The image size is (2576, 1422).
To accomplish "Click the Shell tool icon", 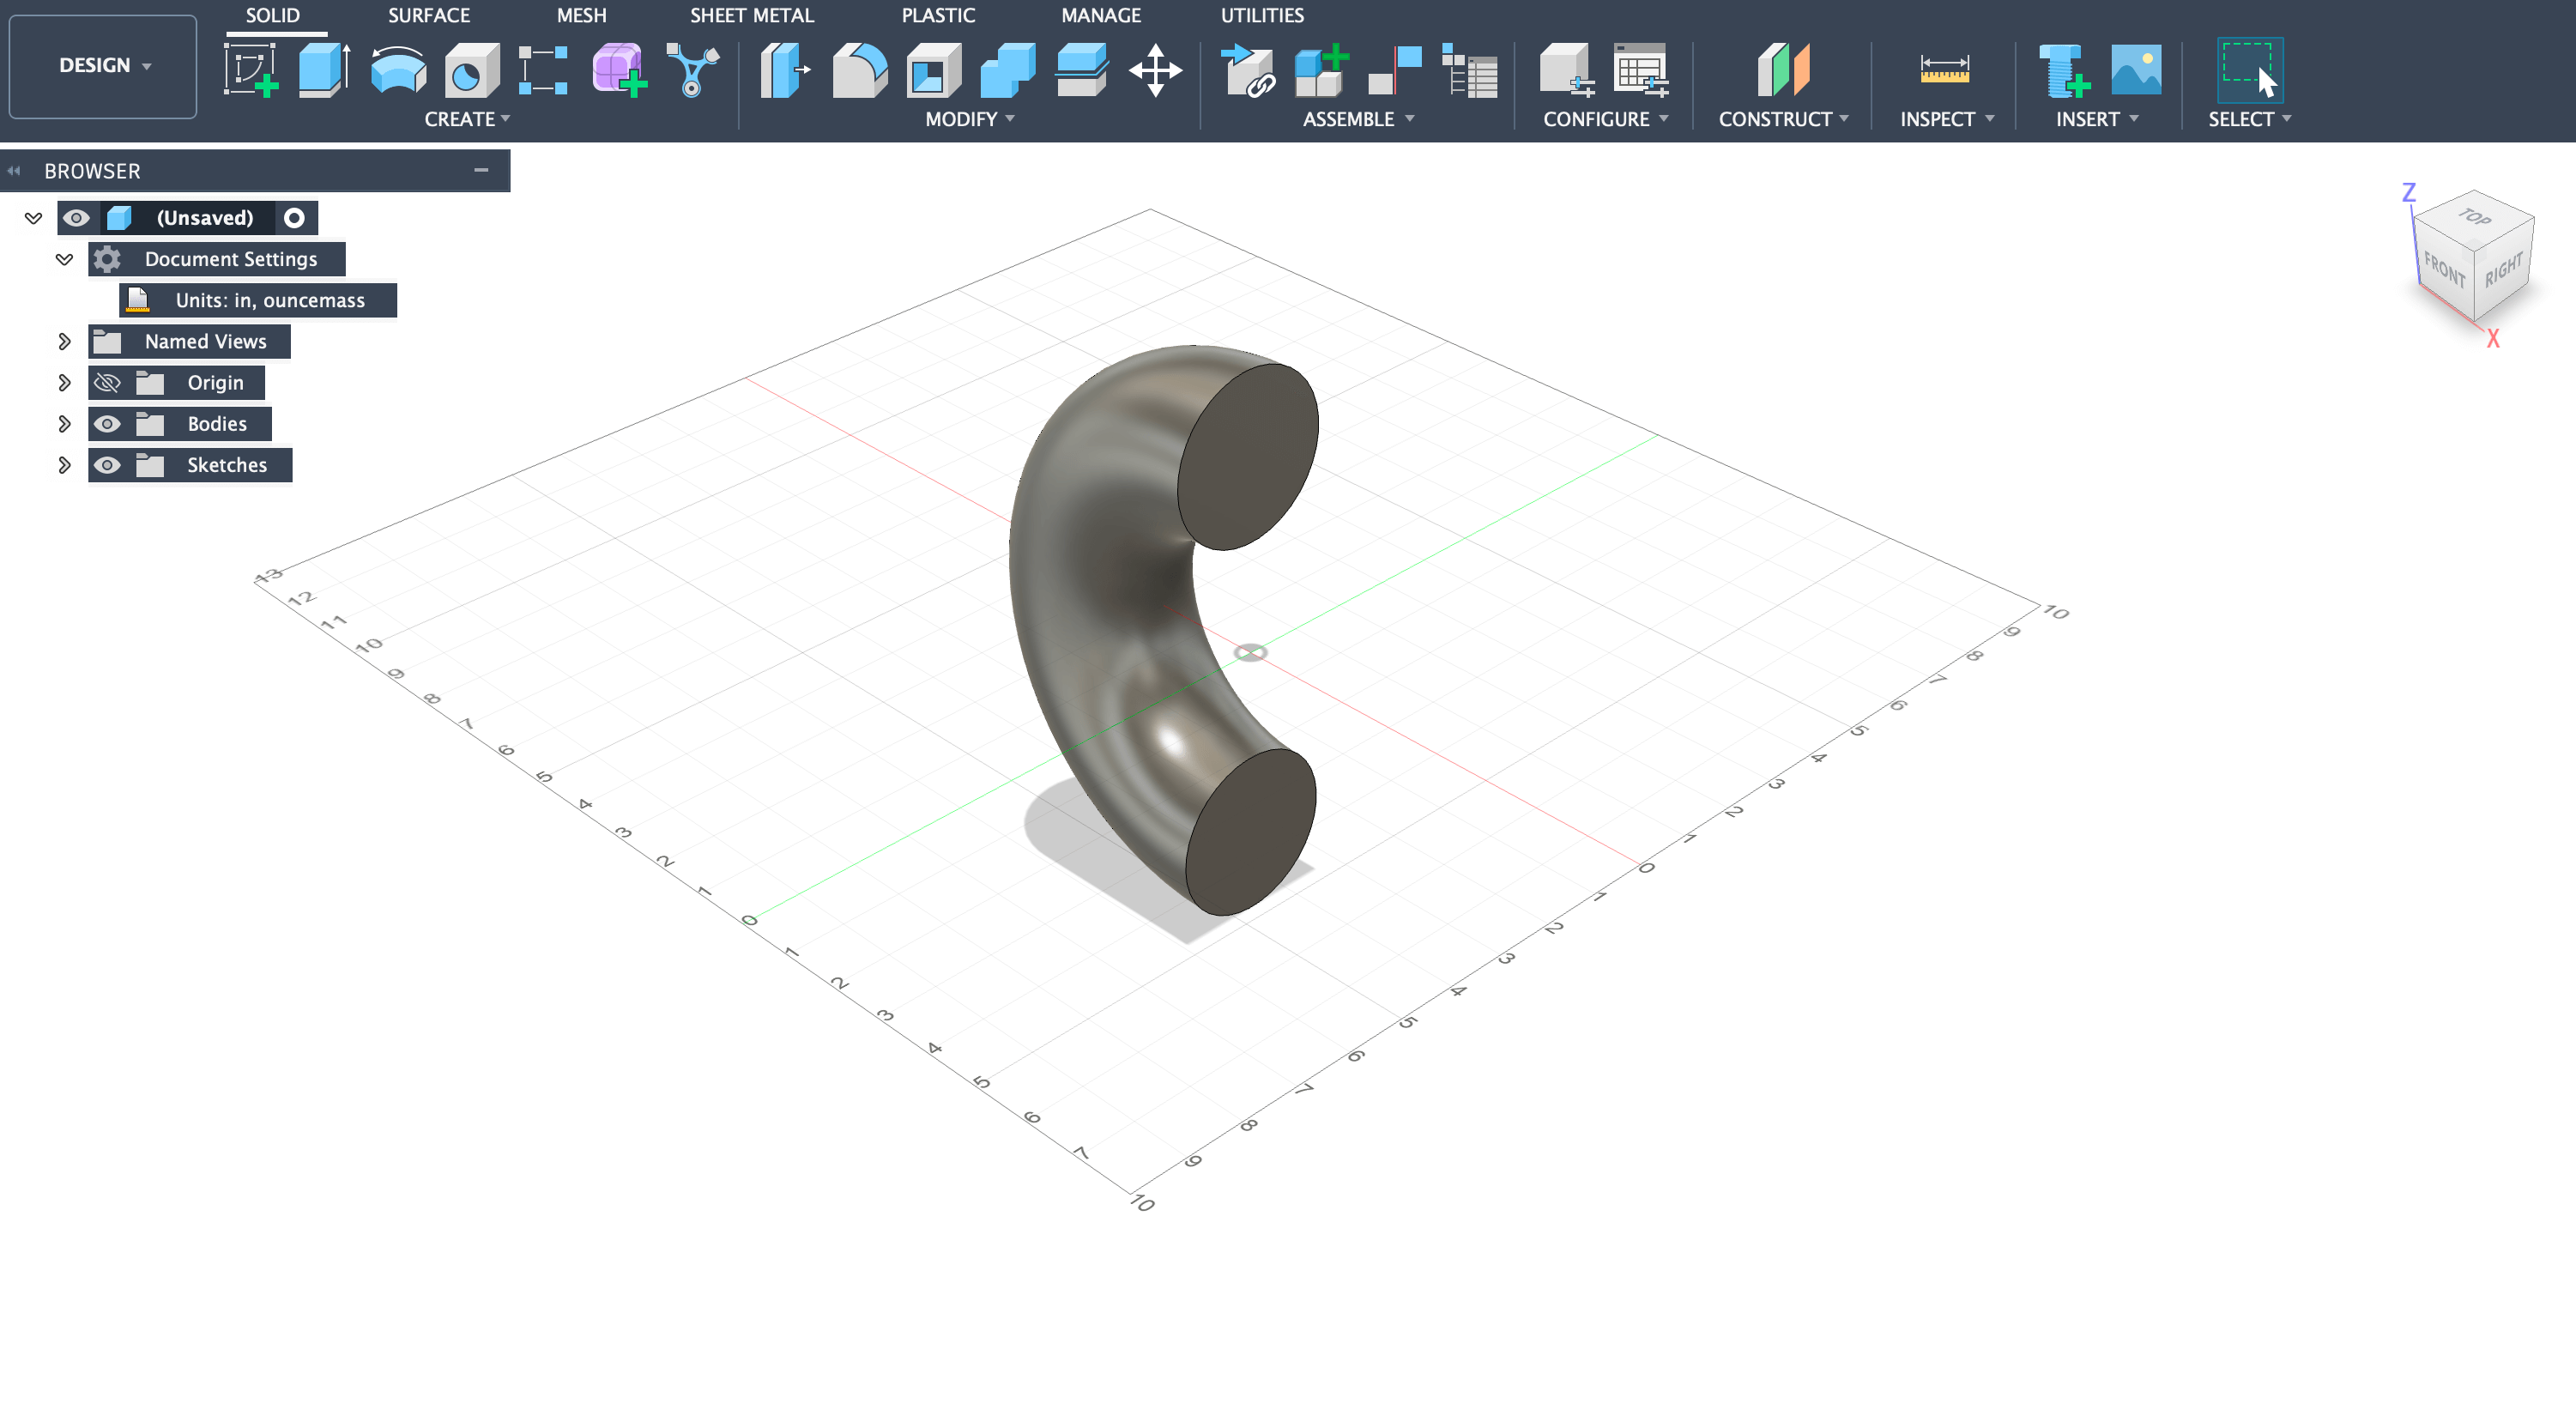I will 932,70.
